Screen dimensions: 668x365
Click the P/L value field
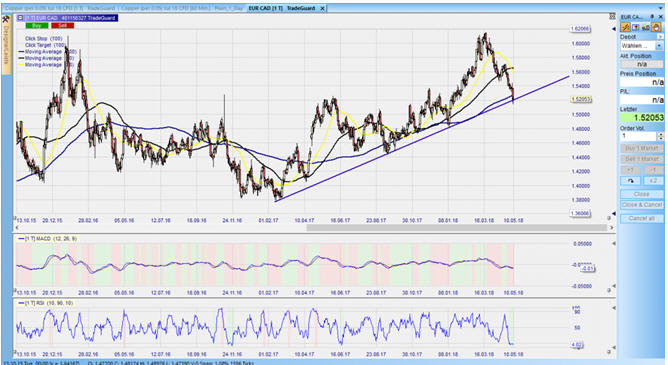642,100
